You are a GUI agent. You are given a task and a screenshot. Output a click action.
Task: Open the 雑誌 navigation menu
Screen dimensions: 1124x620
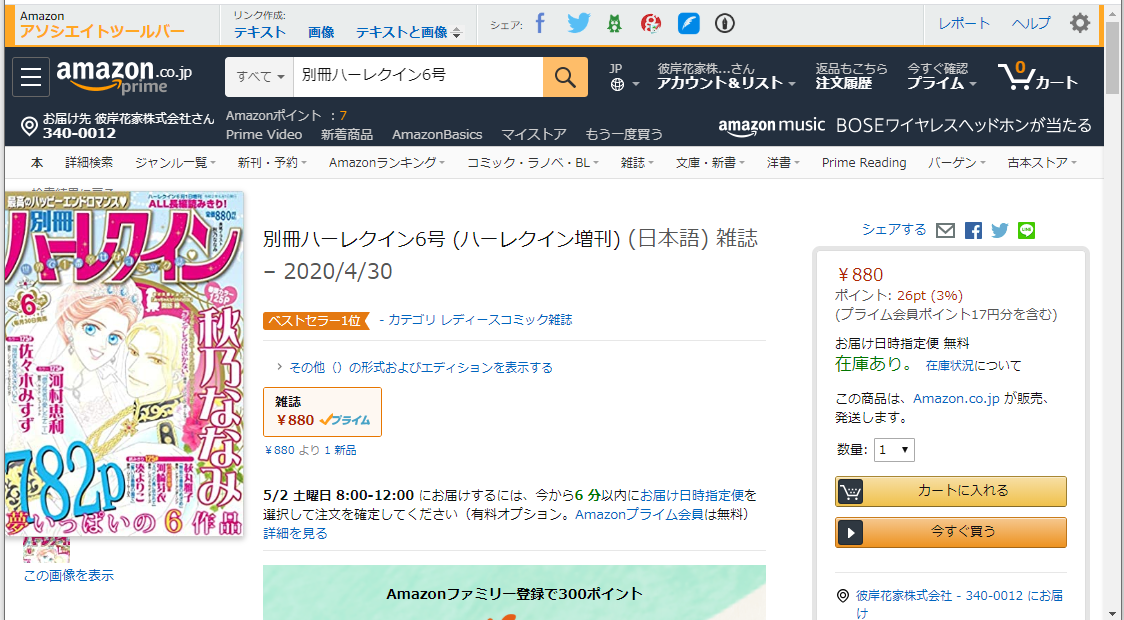tap(637, 163)
